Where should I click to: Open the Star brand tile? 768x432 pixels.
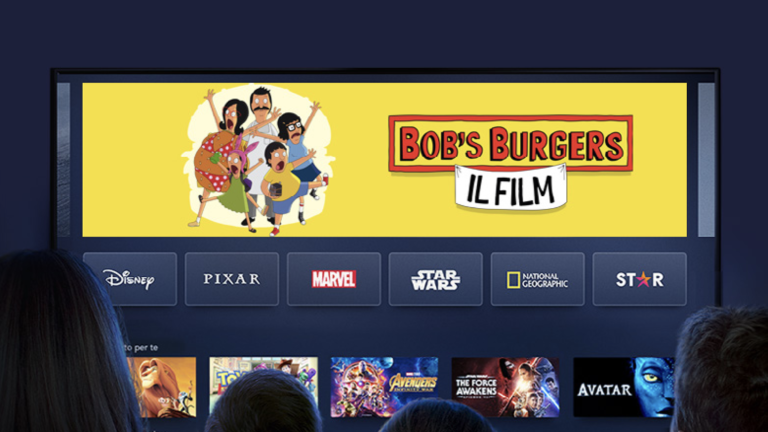pyautogui.click(x=639, y=279)
